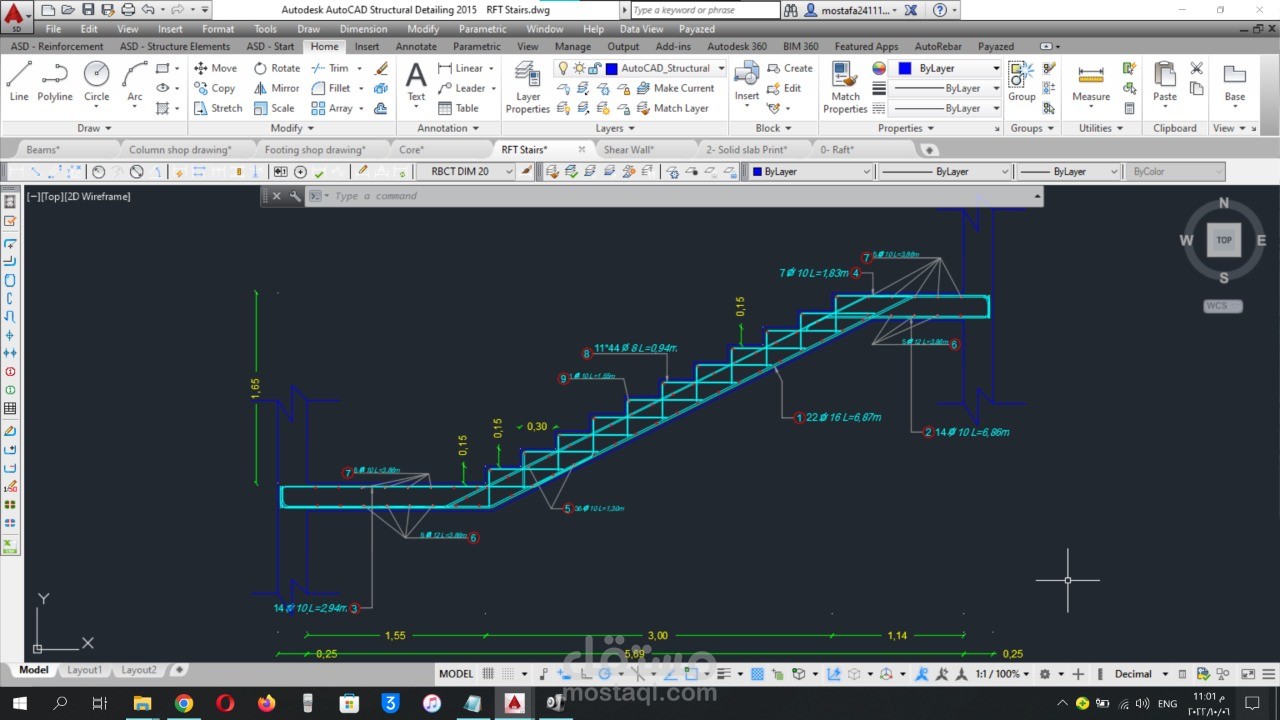Click the Match Layer button
Image resolution: width=1280 pixels, height=720 pixels.
672,108
